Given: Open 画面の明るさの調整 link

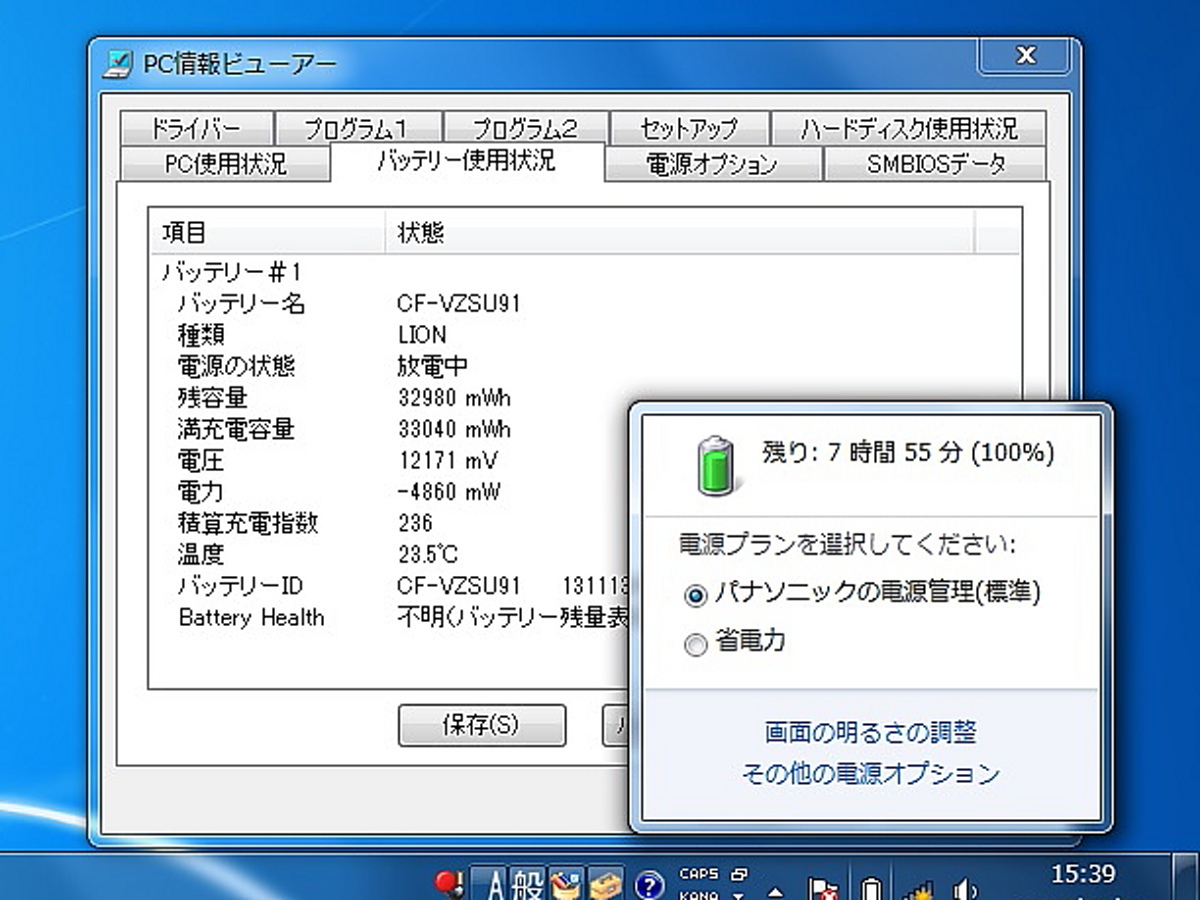Looking at the screenshot, I should click(870, 733).
